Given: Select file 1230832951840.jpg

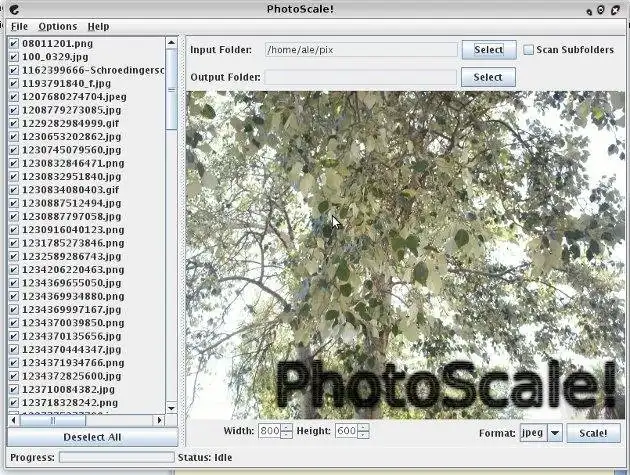Looking at the screenshot, I should pos(72,176).
